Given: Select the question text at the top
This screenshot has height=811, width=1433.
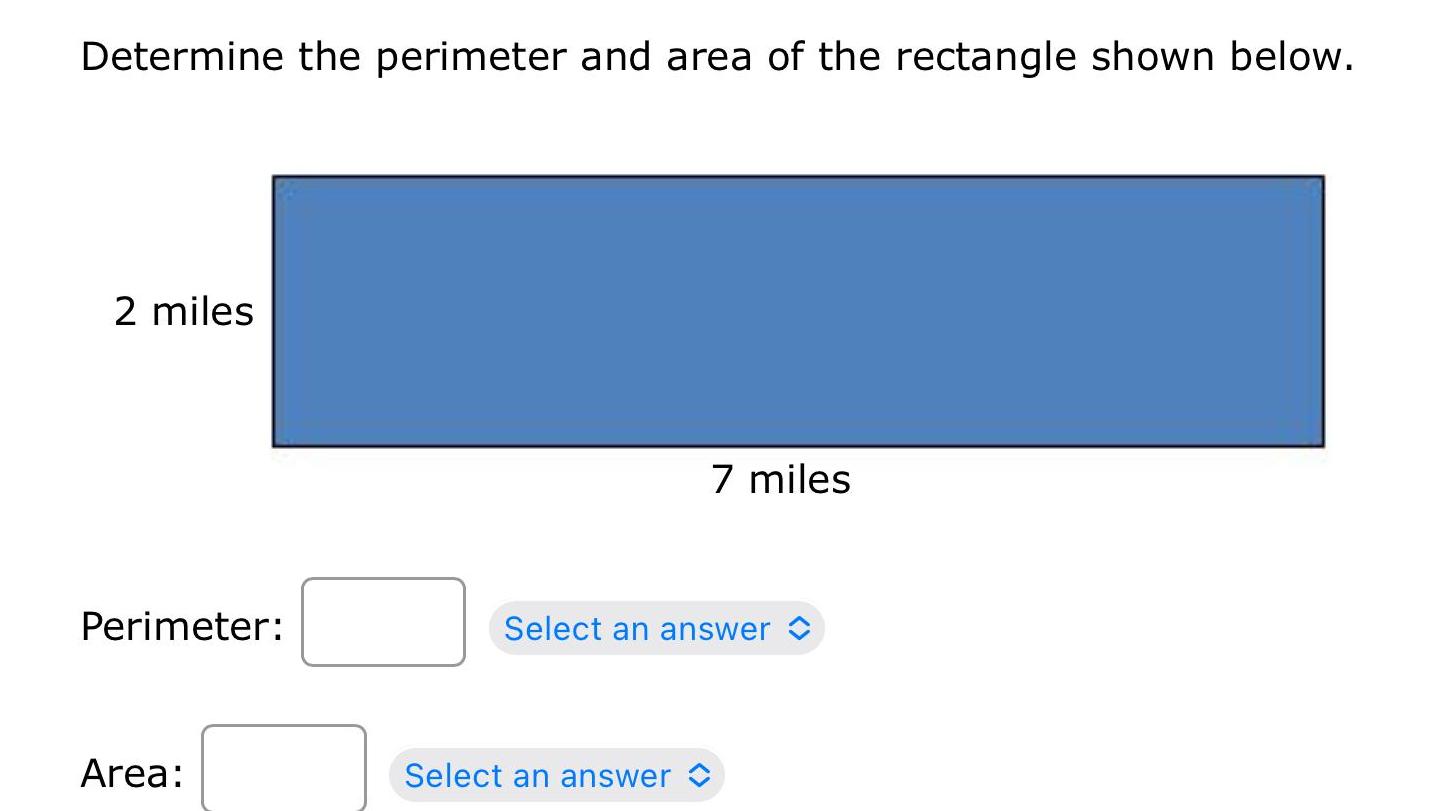Looking at the screenshot, I should click(716, 56).
